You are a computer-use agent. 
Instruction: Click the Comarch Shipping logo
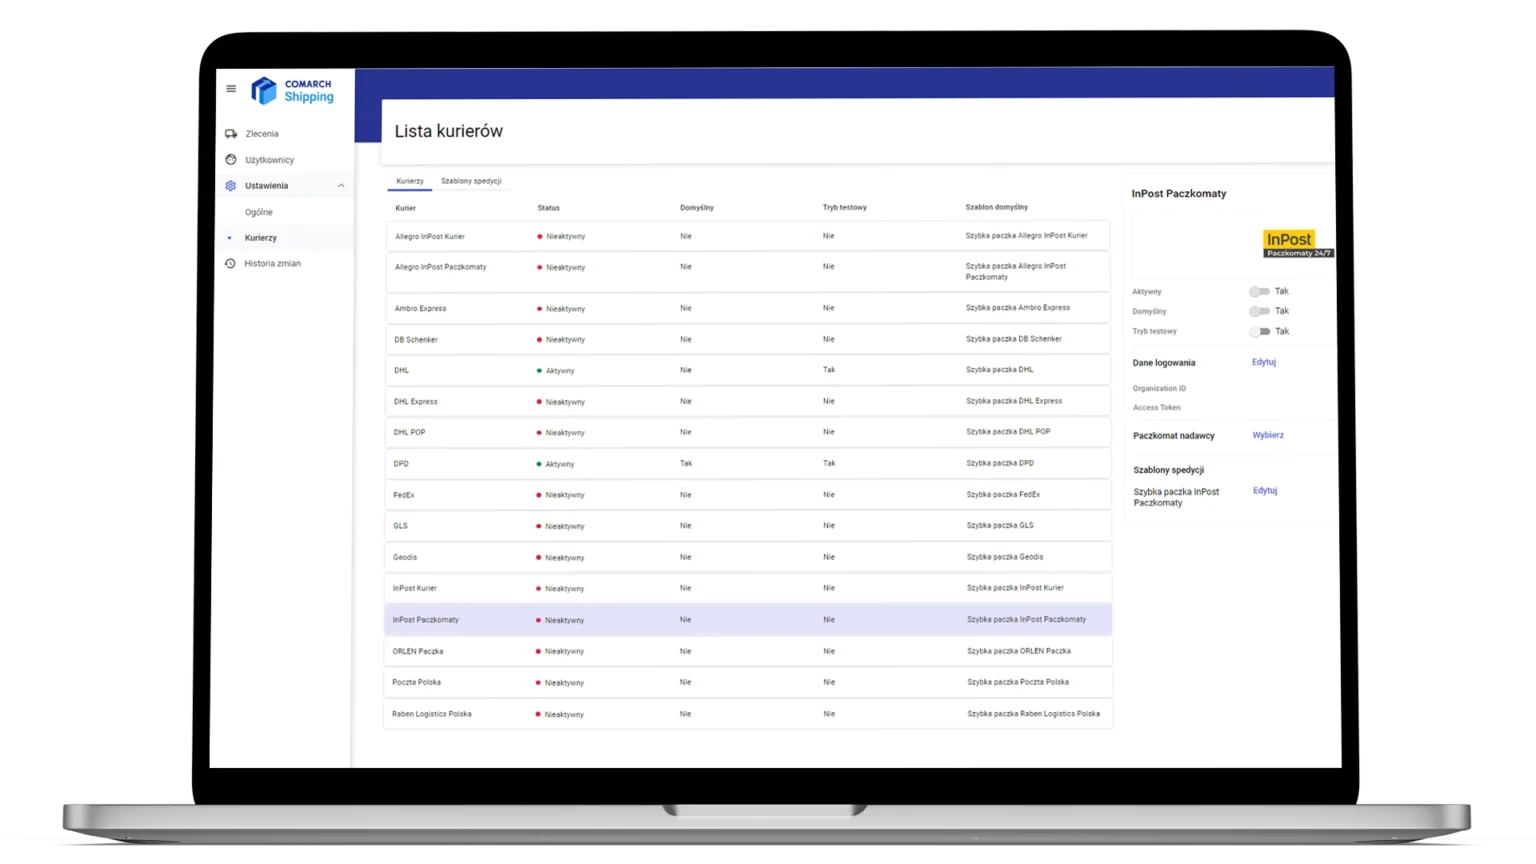coord(292,91)
